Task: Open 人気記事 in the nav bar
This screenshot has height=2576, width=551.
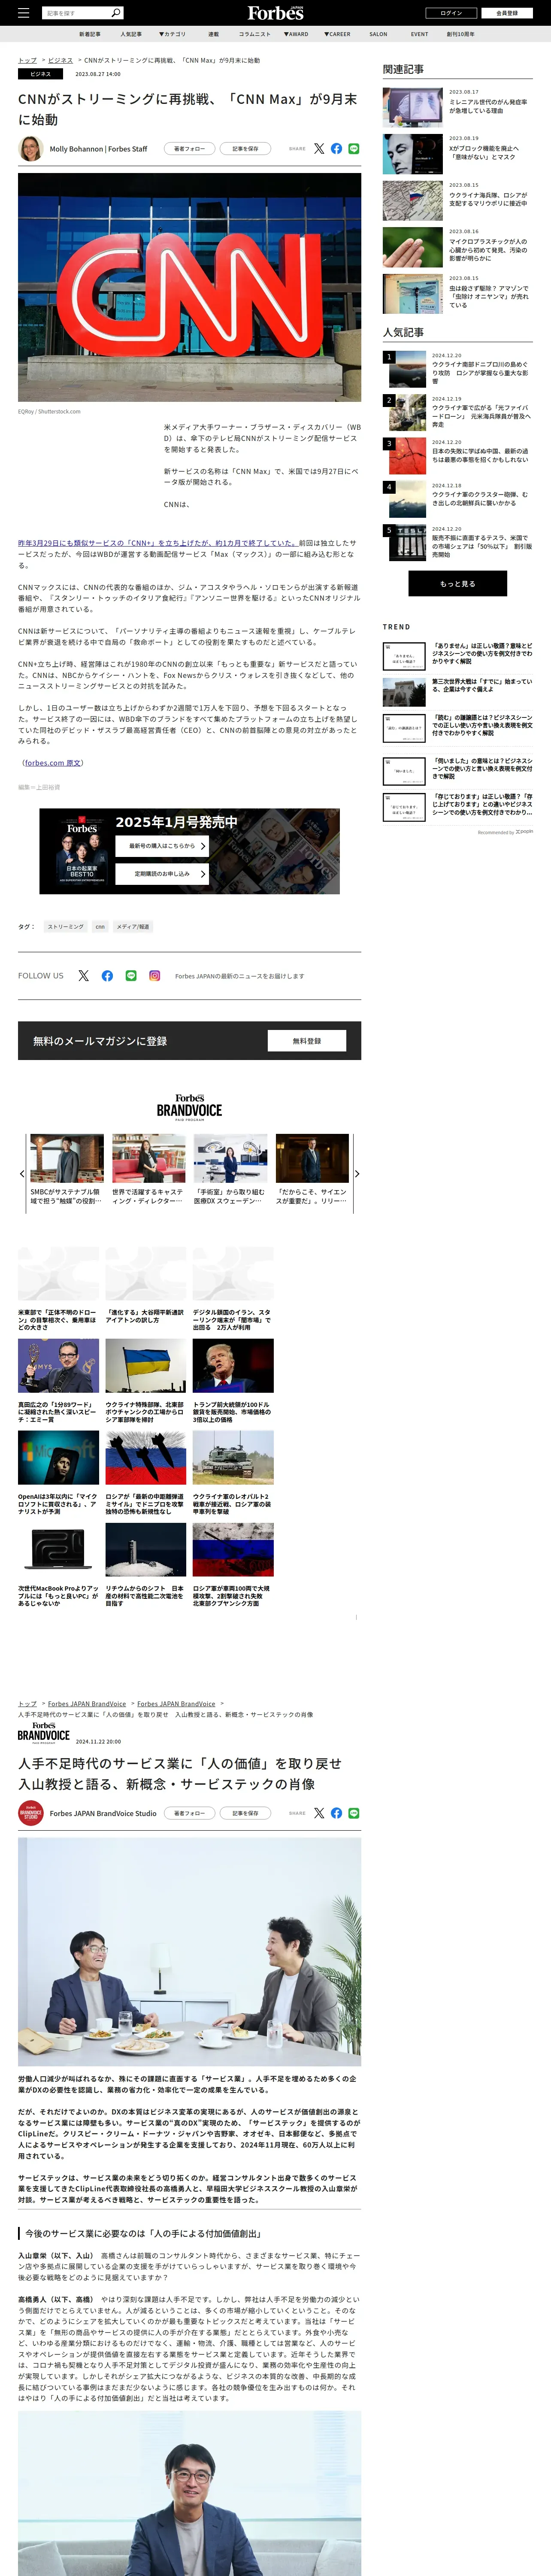Action: click(x=131, y=34)
